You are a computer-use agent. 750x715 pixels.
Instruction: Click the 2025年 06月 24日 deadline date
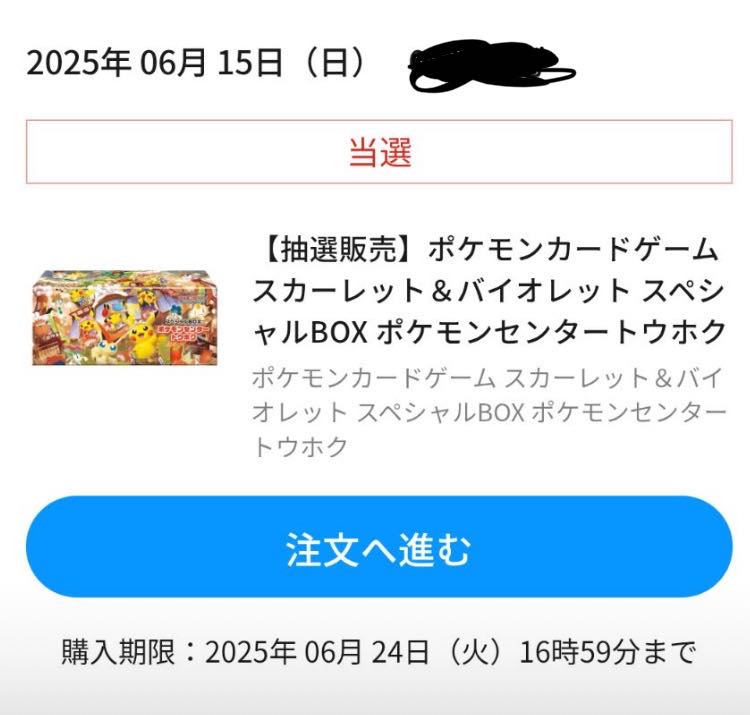tap(317, 651)
